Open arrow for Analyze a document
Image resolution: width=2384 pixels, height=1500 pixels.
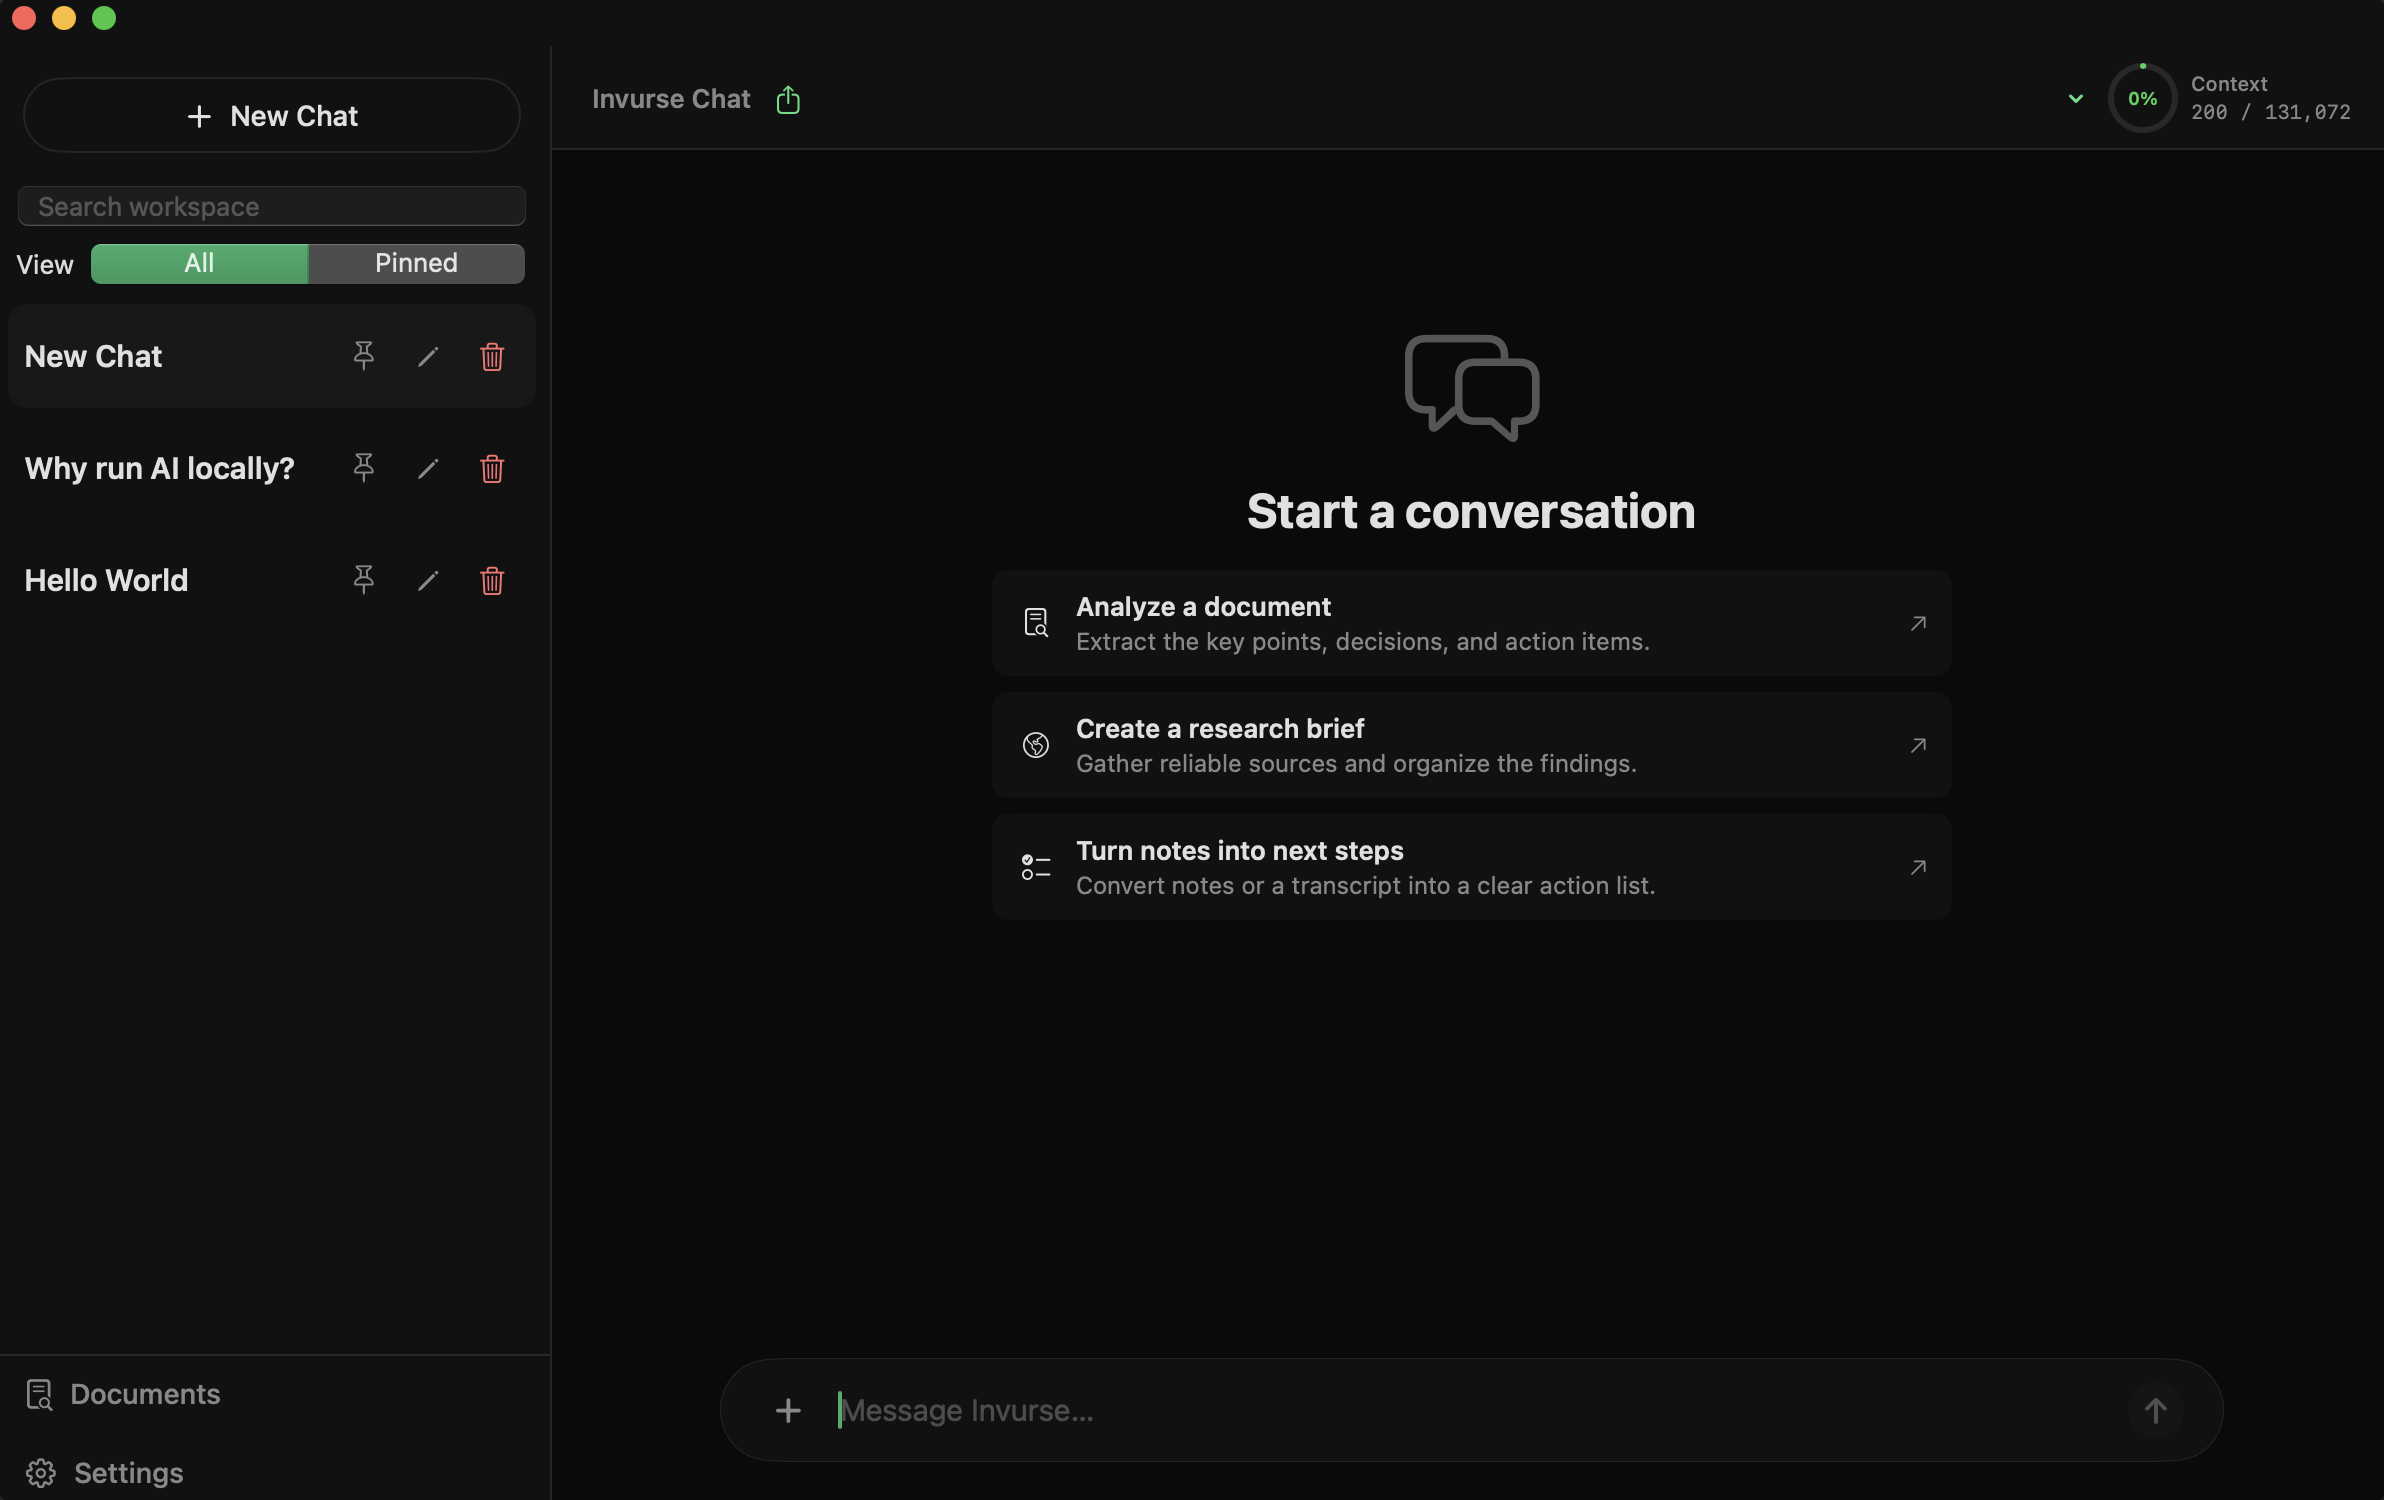1918,623
